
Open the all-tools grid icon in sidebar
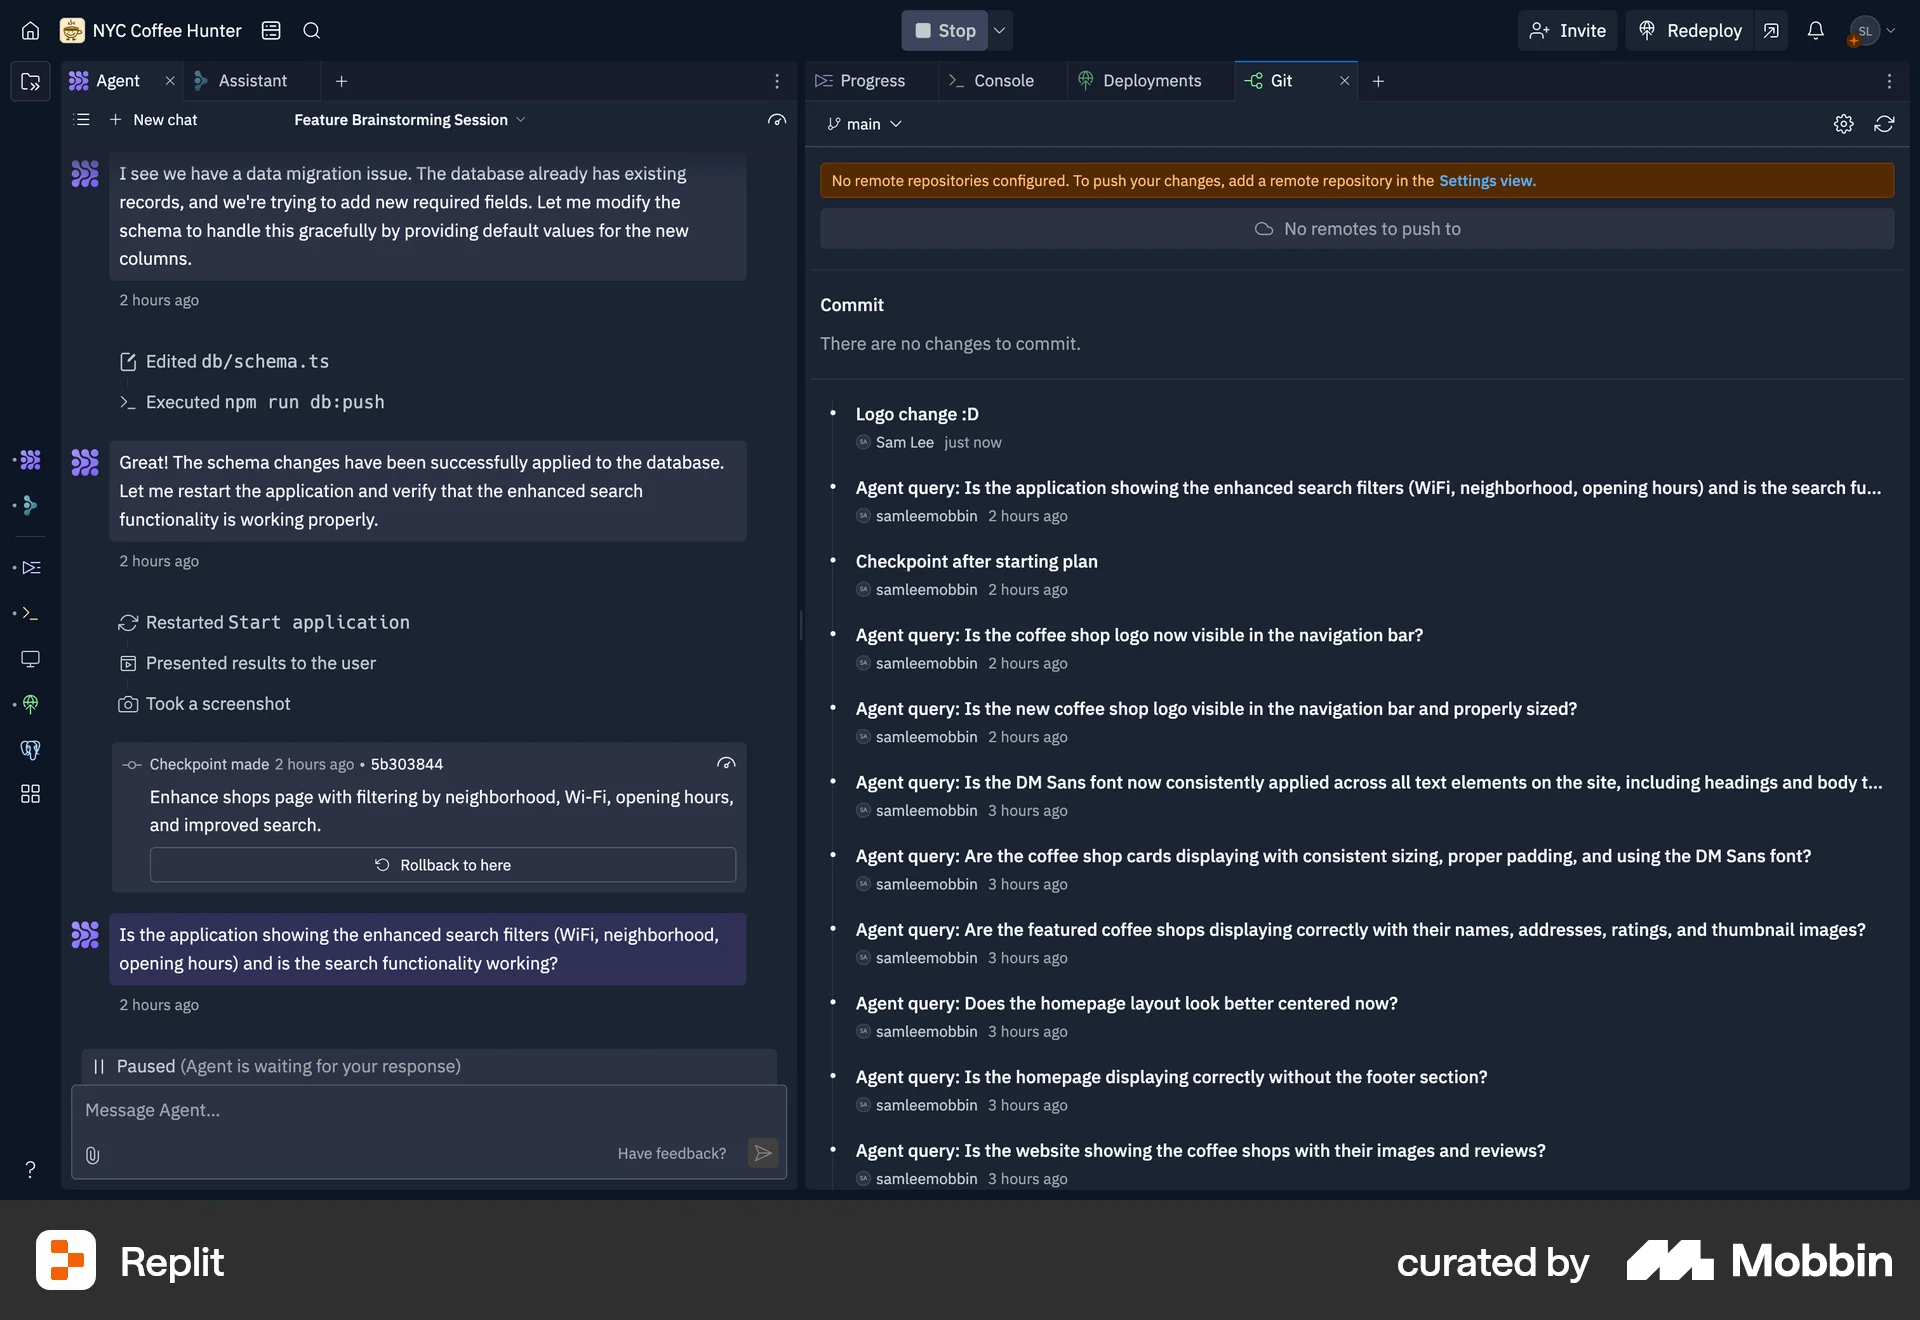click(x=30, y=794)
